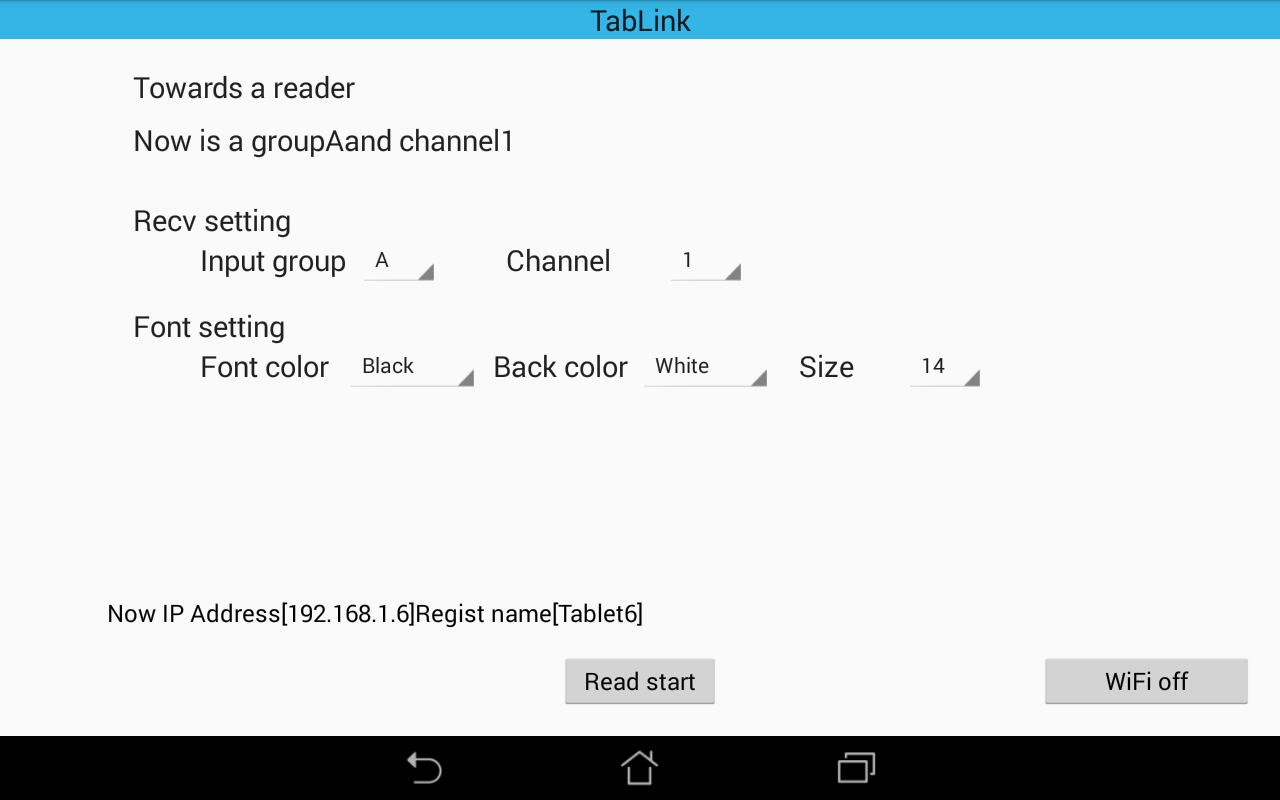Click the TabLink title bar
The width and height of the screenshot is (1280, 800).
click(640, 20)
